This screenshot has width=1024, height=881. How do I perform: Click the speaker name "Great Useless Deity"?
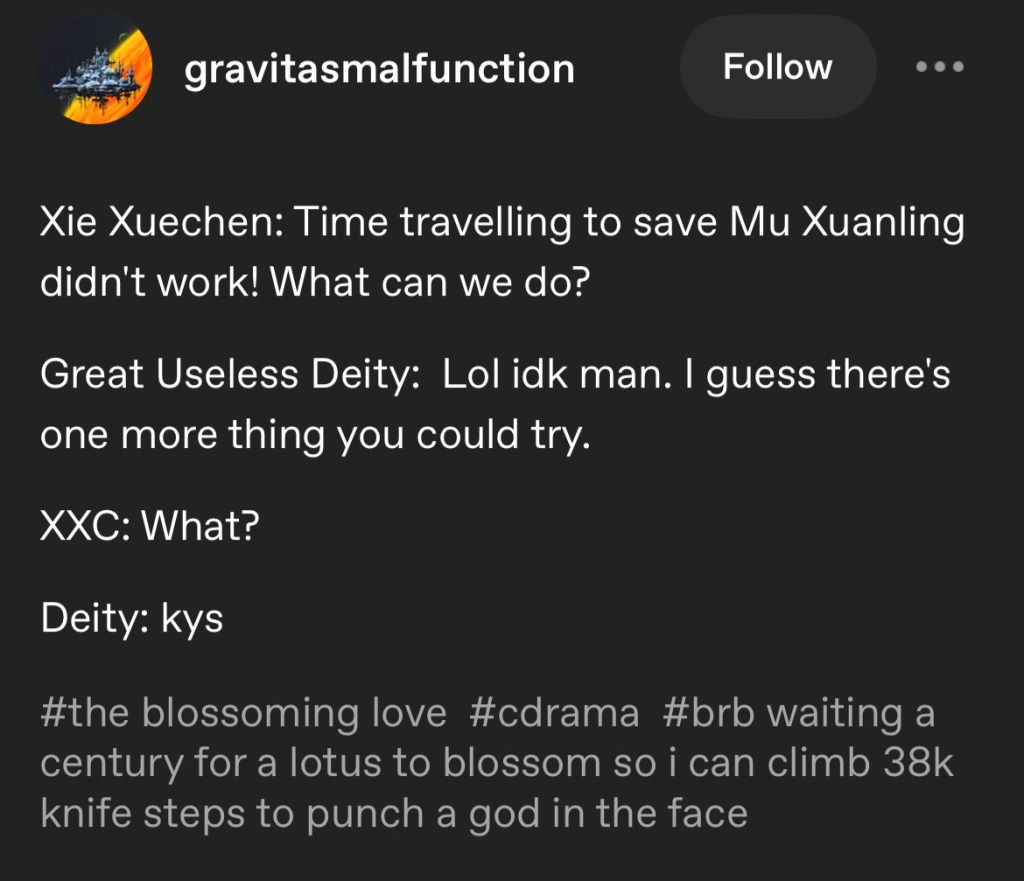[221, 375]
